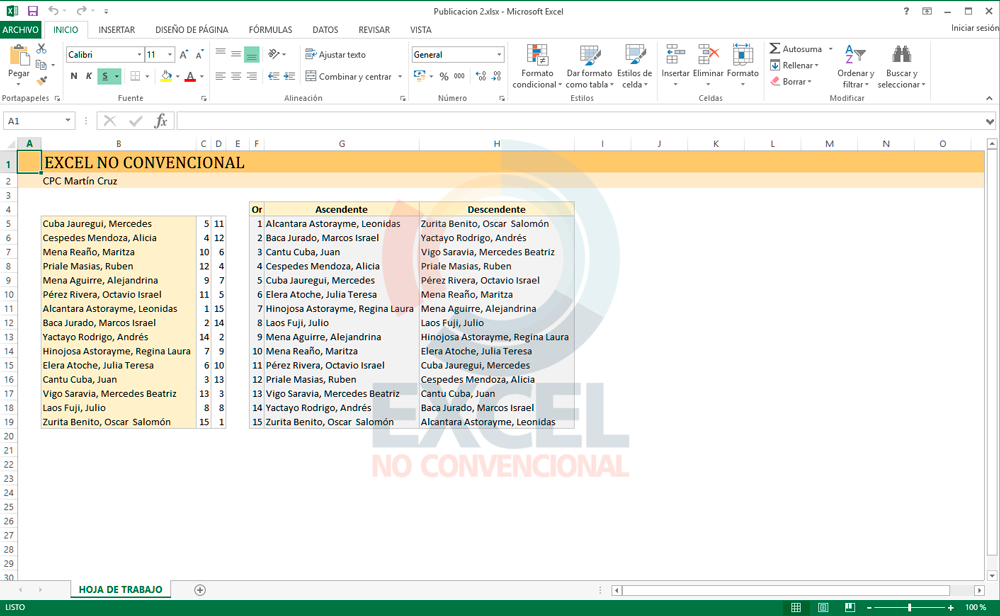Open the ARCHIVO menu
Image resolution: width=1000 pixels, height=616 pixels.
[x=20, y=30]
